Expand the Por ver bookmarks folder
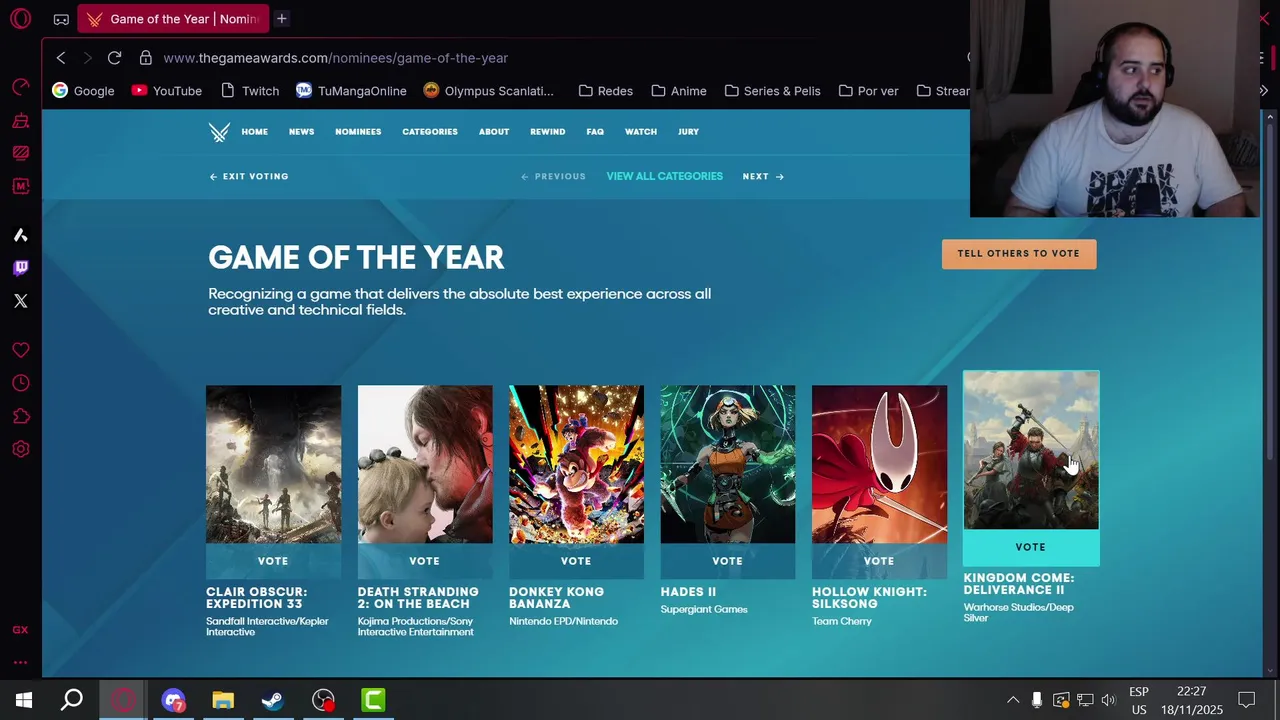Screen dimensions: 1280x720 [867, 91]
